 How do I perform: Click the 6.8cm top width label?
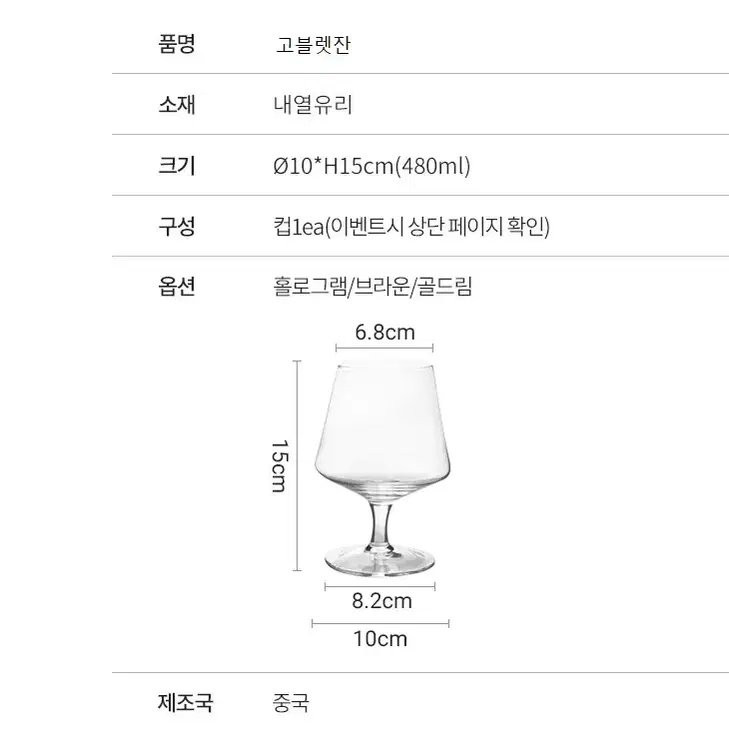[x=385, y=332]
